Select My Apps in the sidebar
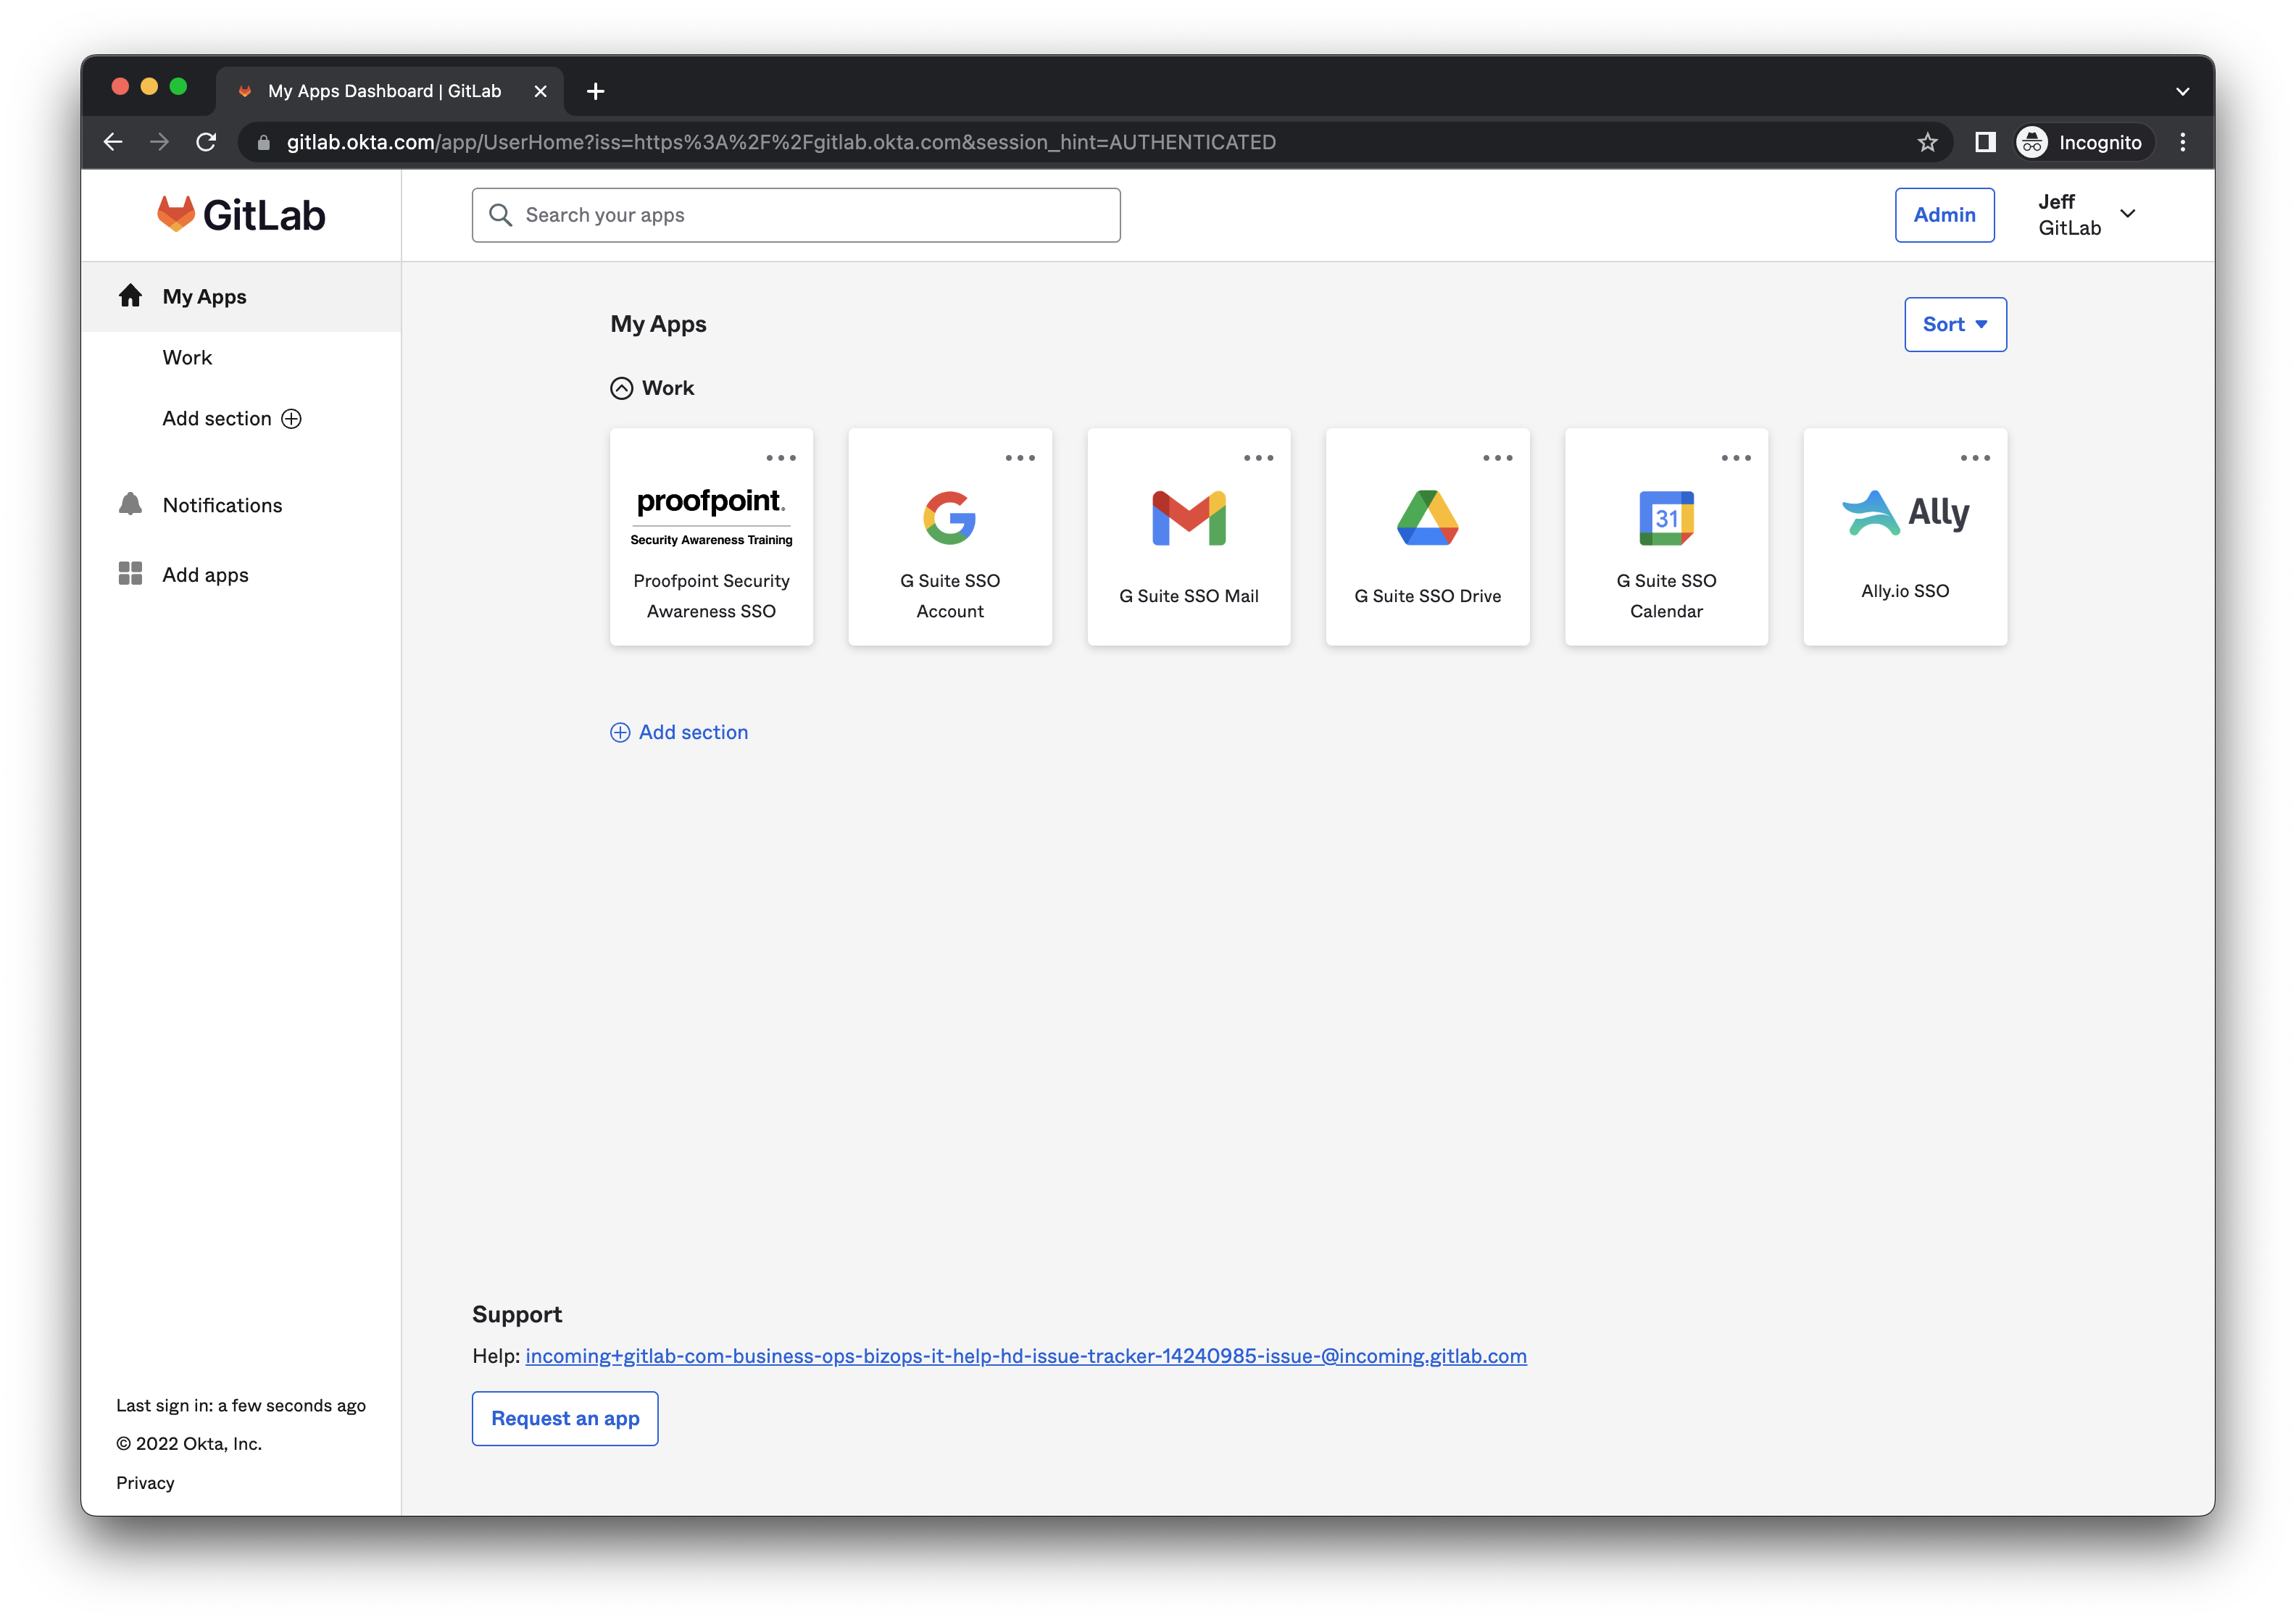The width and height of the screenshot is (2296, 1623). pos(204,296)
